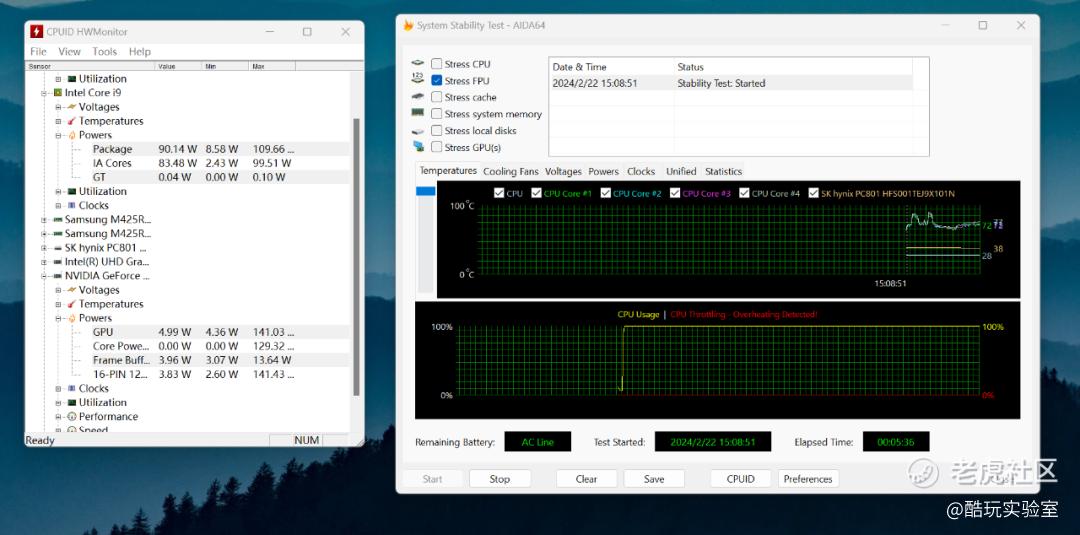This screenshot has height=535, width=1080.
Task: Click the Save button in AIDA64
Action: pos(654,479)
